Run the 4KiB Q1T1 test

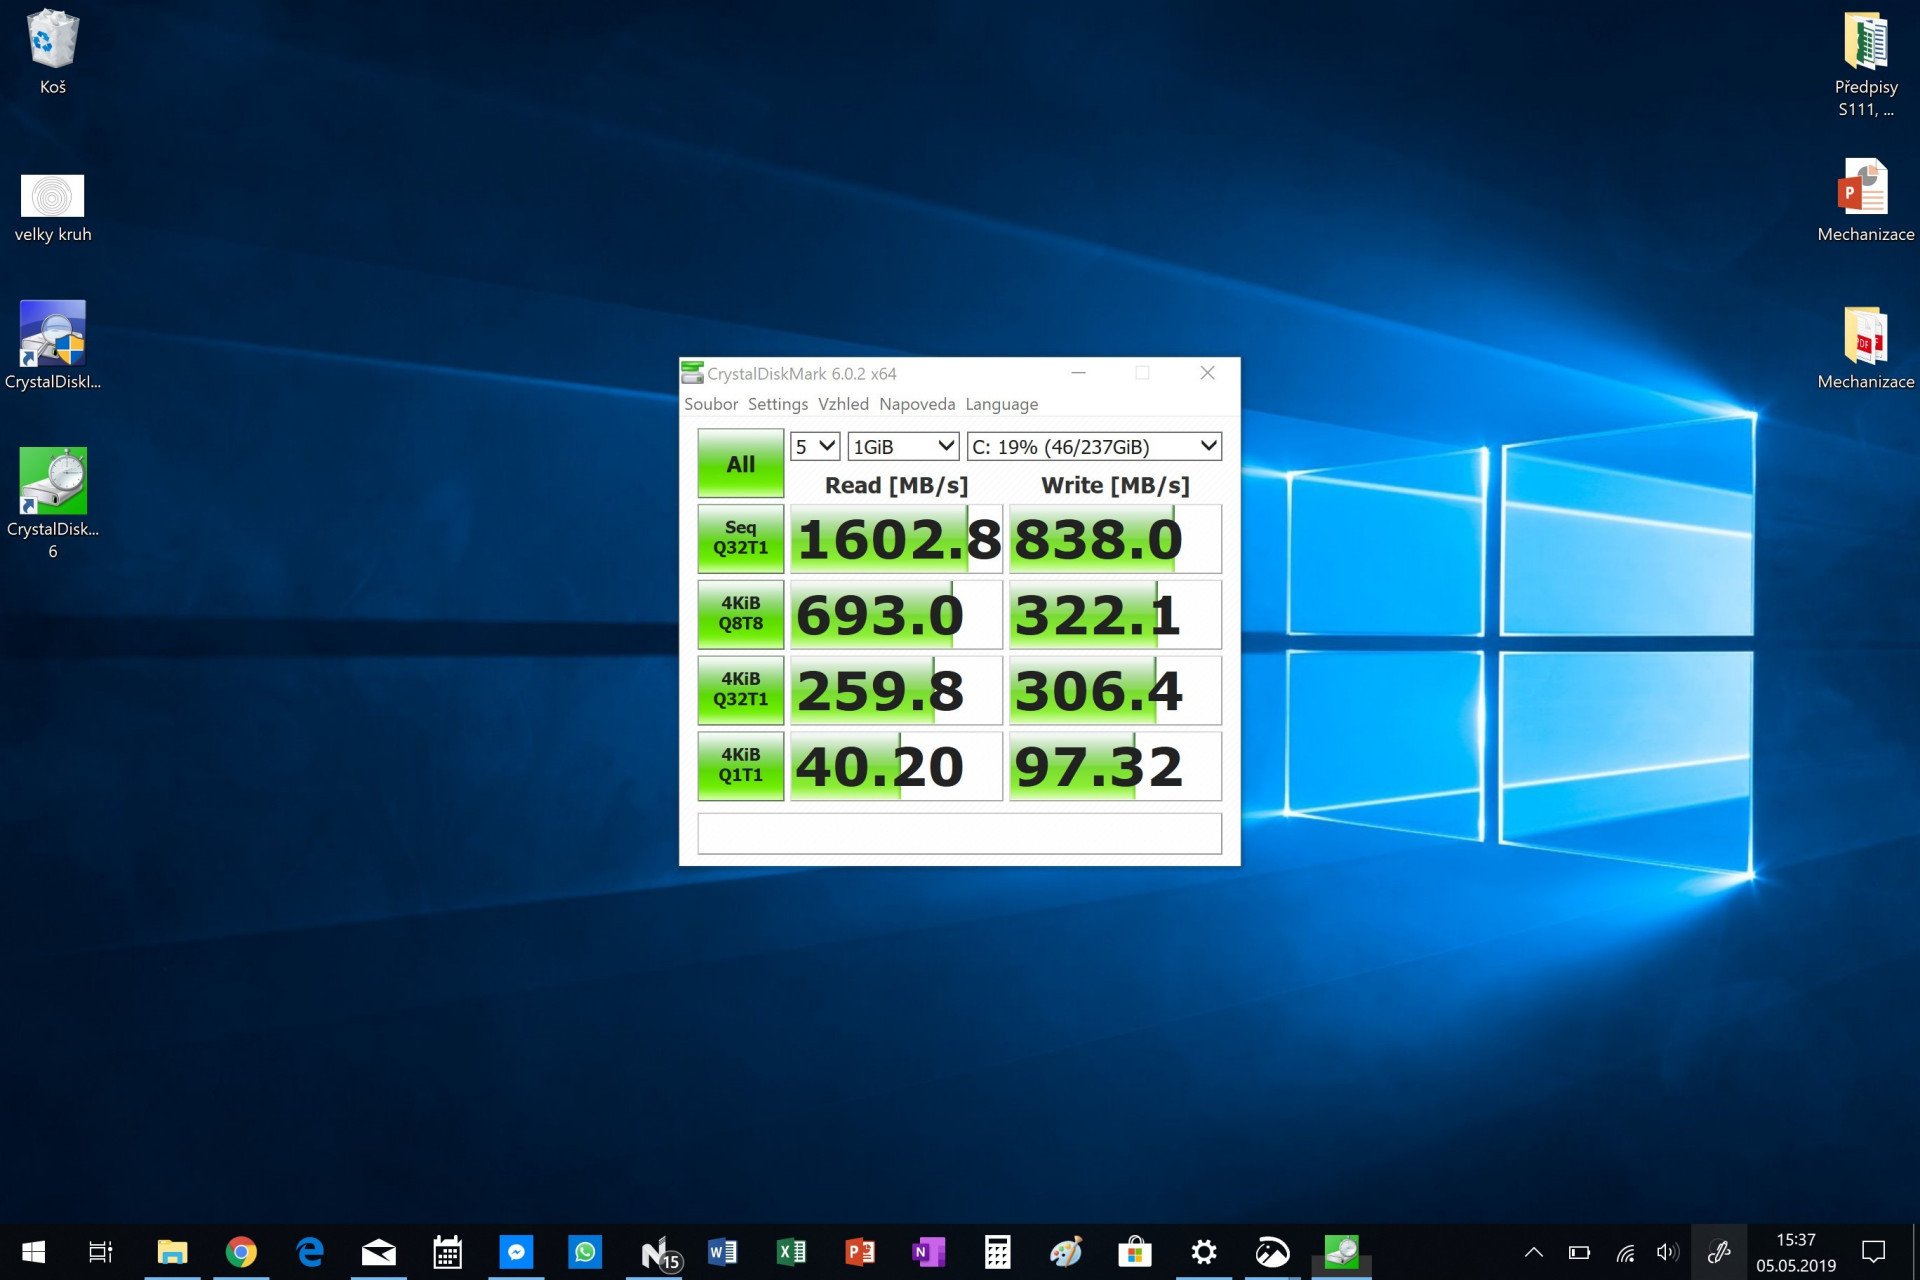740,765
